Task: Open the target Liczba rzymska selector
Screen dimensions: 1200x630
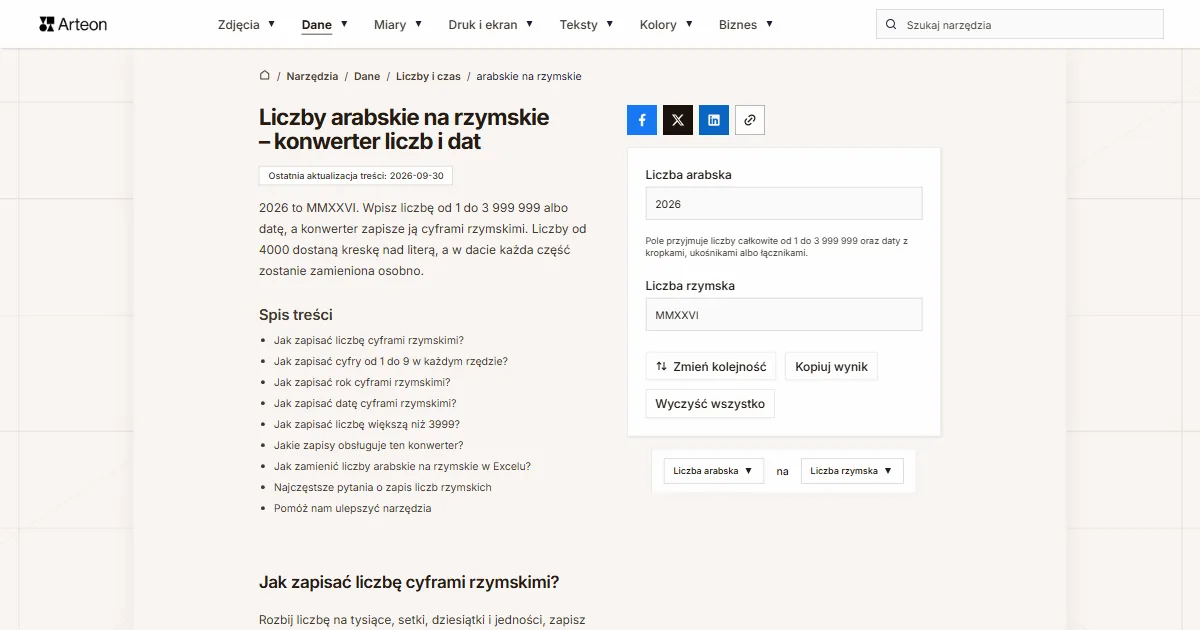Action: click(852, 471)
